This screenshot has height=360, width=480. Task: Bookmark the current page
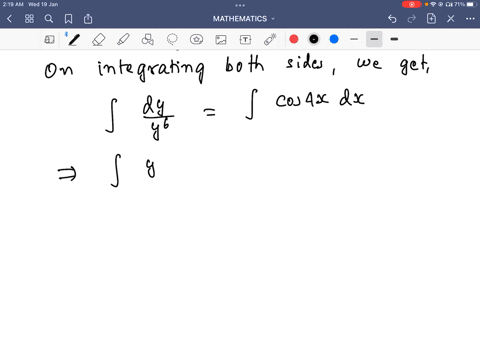(68, 19)
